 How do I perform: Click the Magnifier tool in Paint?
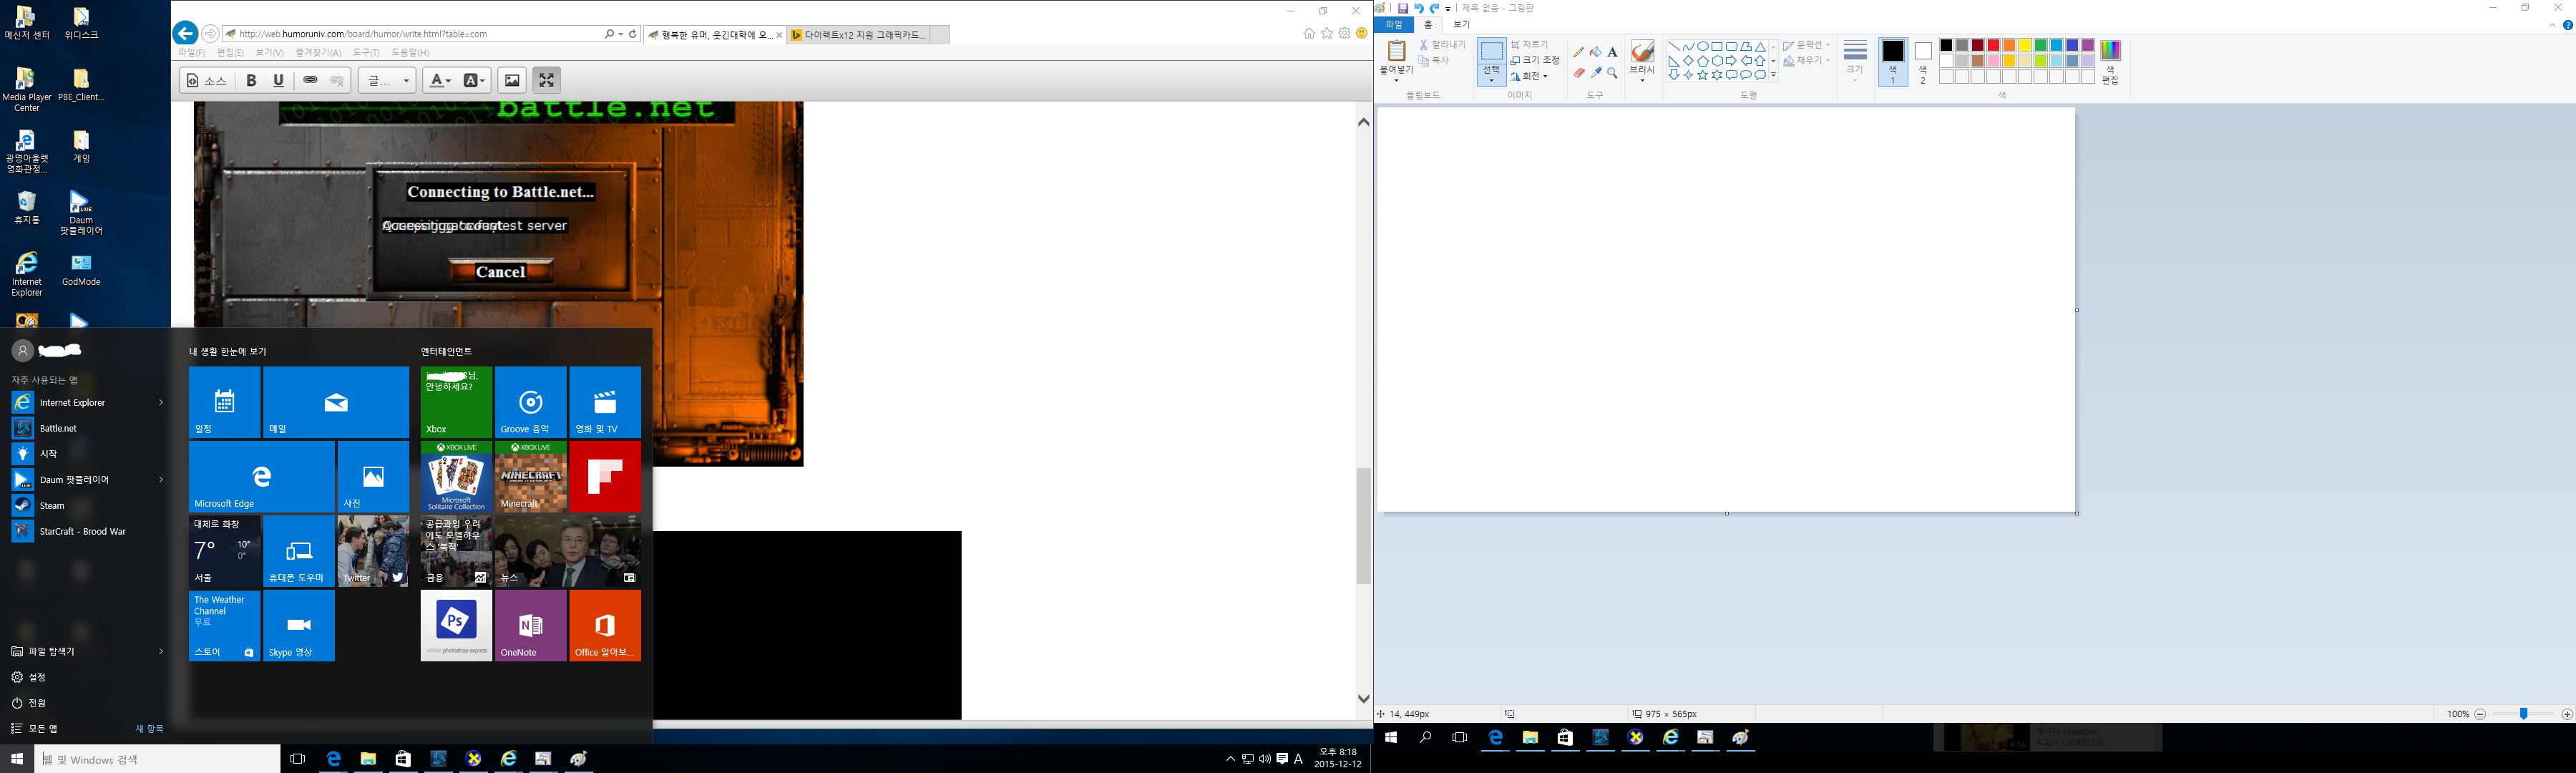coord(1612,73)
